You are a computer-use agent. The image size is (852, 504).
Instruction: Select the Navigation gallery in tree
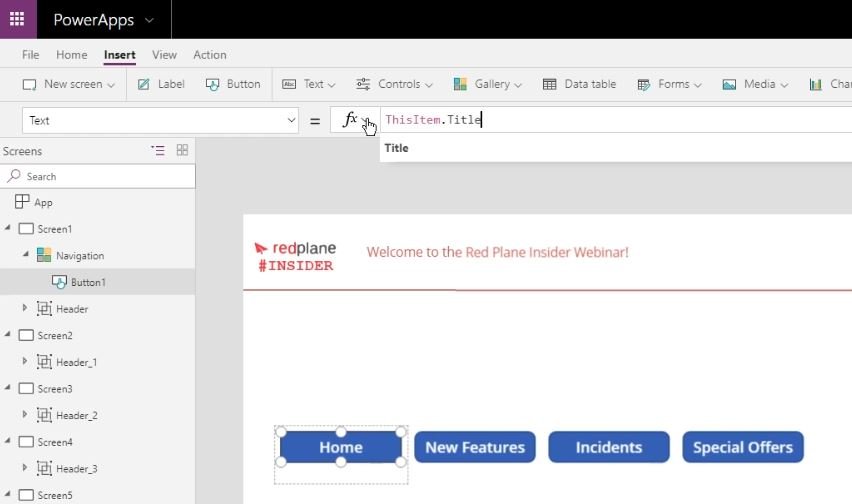click(x=80, y=255)
